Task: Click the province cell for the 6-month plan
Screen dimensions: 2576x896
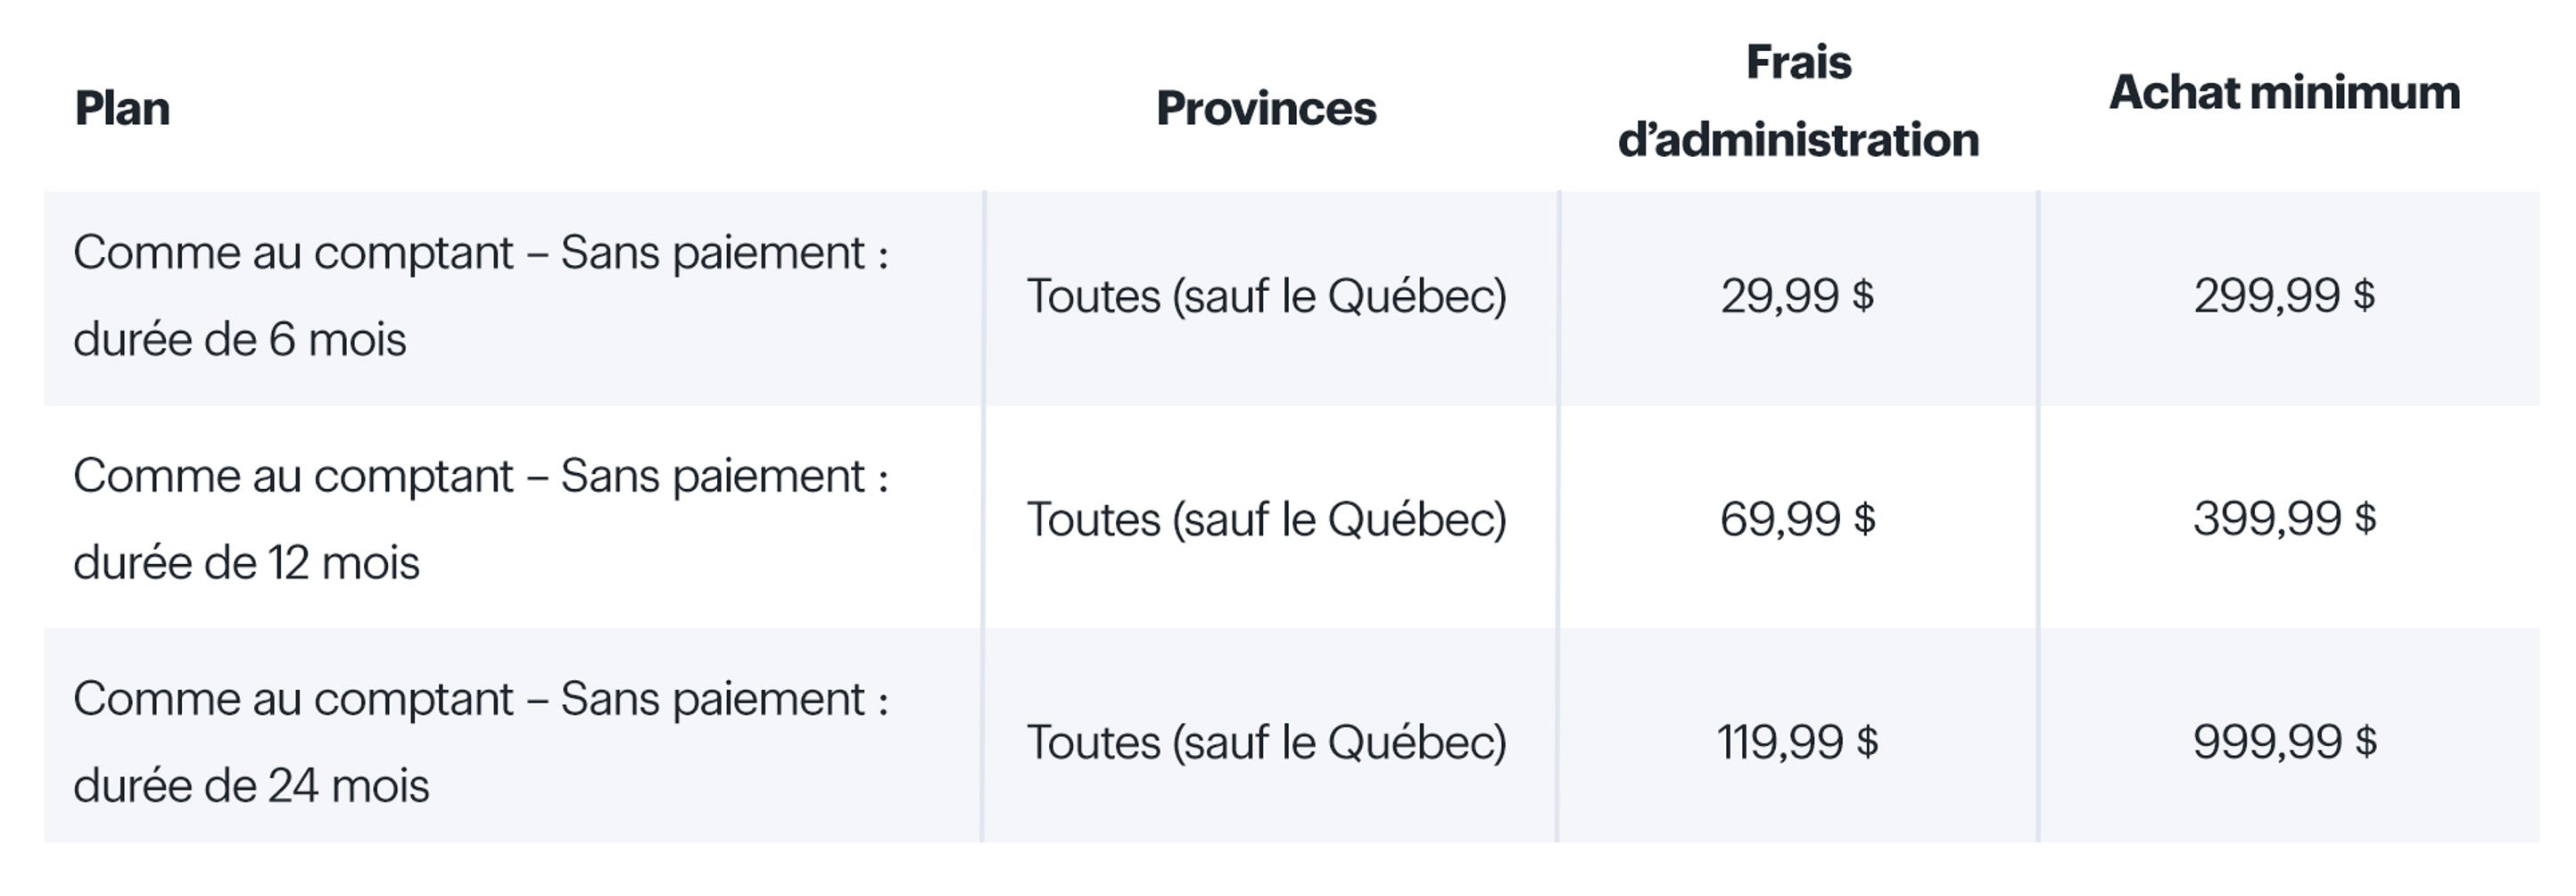Action: [1266, 296]
